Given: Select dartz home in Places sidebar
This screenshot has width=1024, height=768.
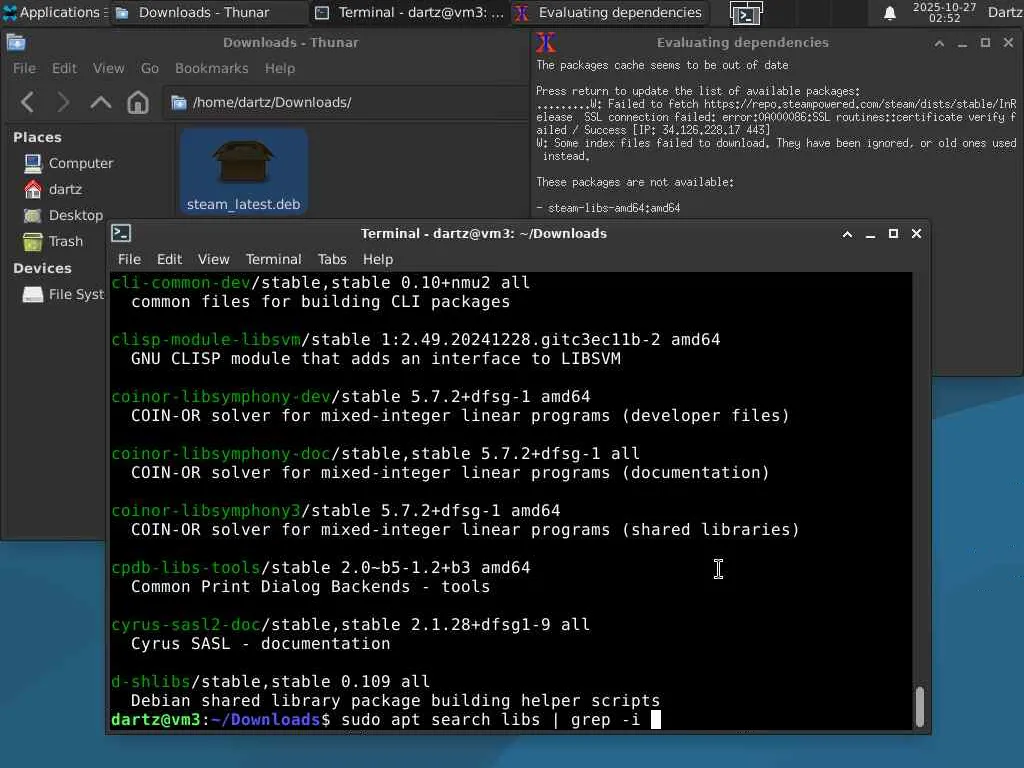Looking at the screenshot, I should point(53,189).
